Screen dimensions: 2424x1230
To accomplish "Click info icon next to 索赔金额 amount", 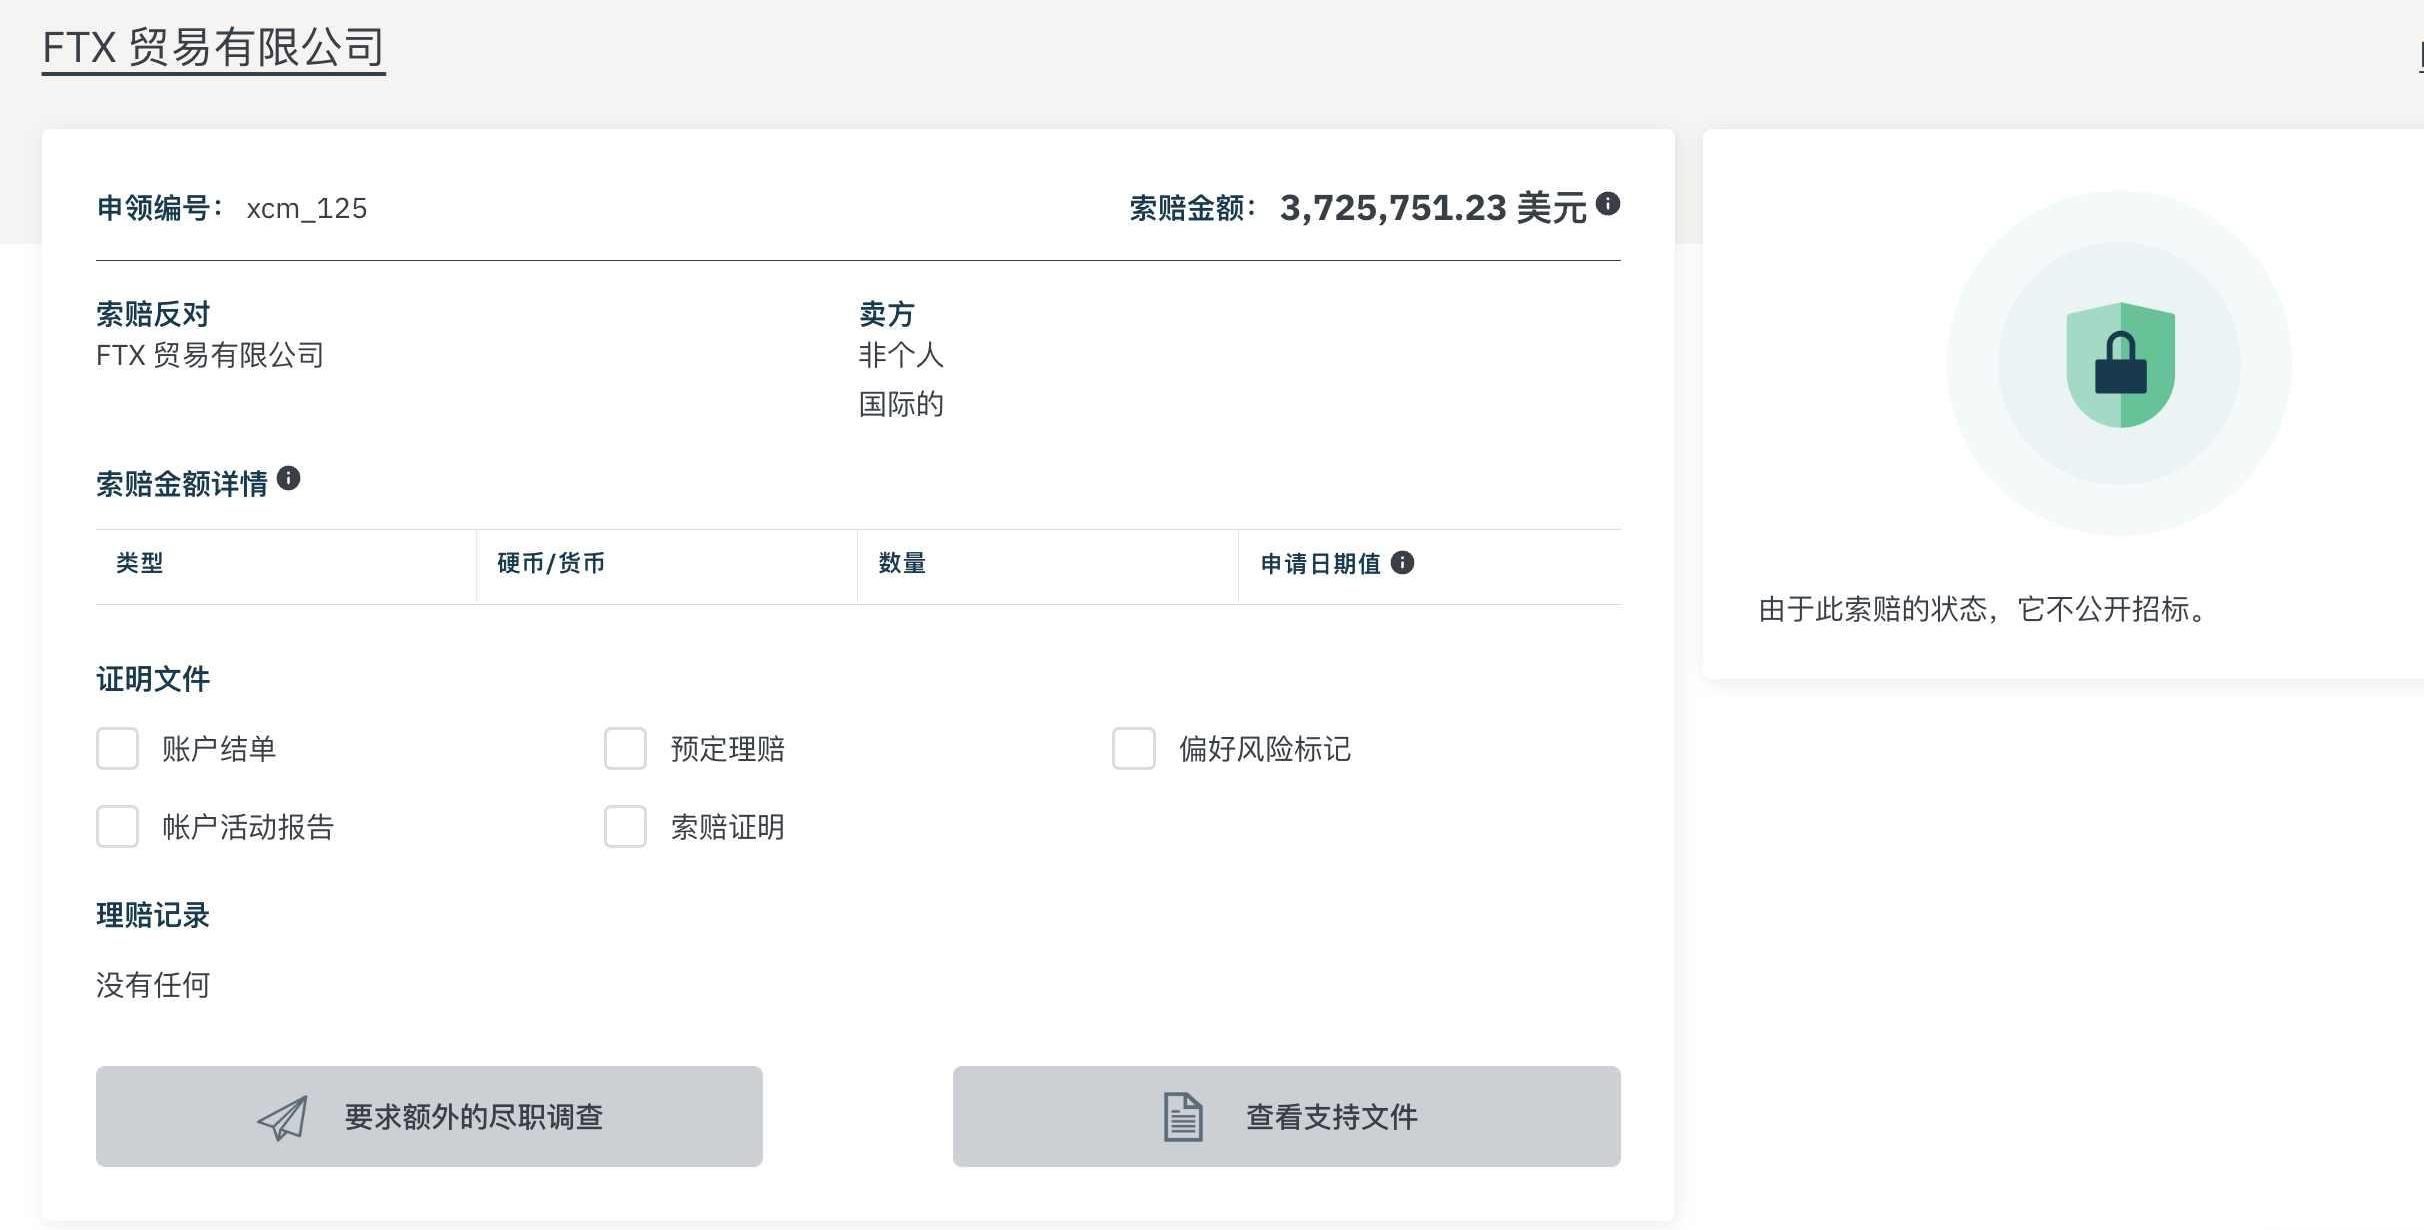I will (x=1607, y=204).
